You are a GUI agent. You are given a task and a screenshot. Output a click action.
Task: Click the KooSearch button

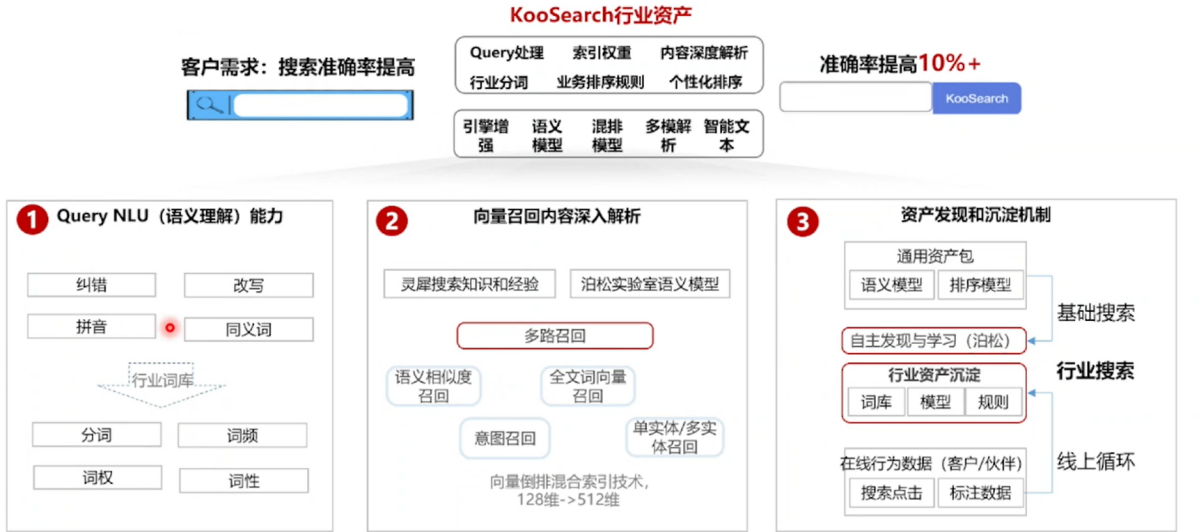tap(976, 98)
